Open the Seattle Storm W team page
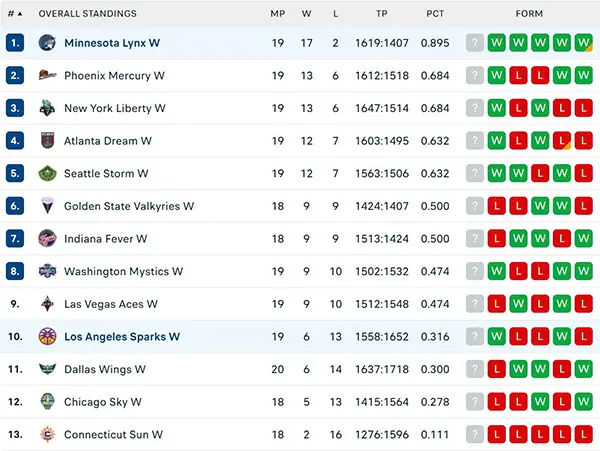 click(106, 173)
